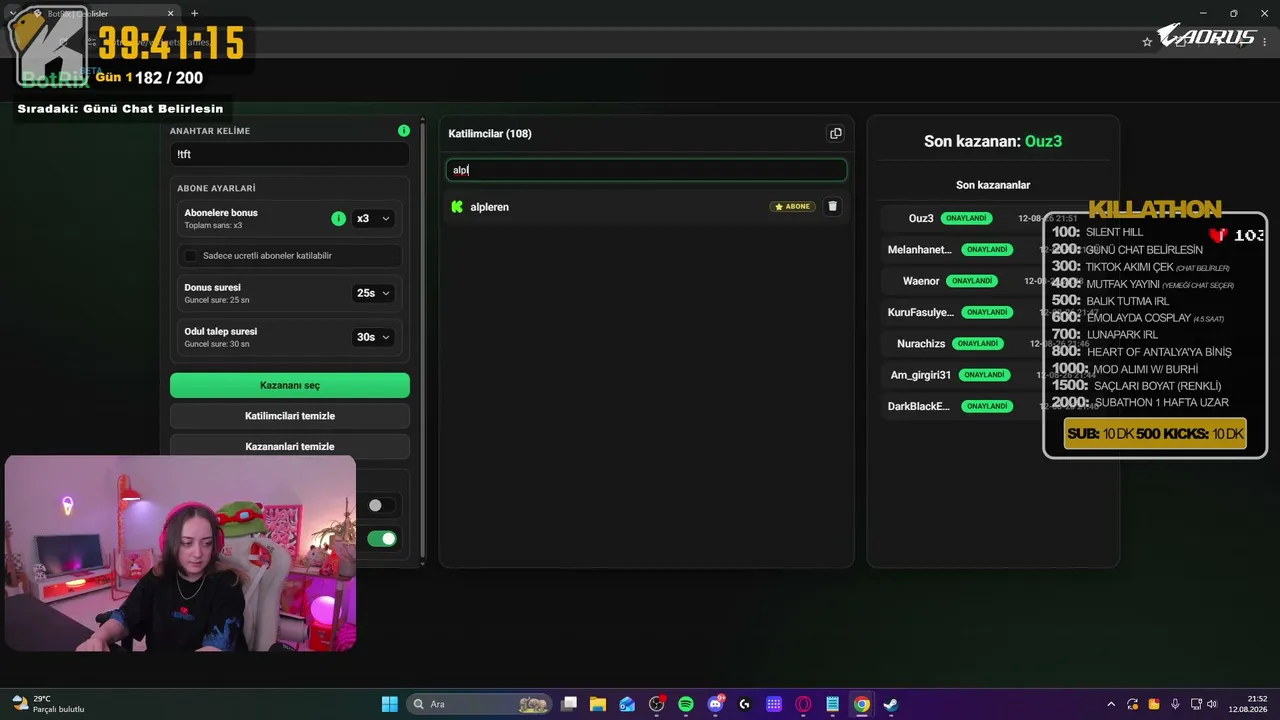Click the participant search field containing alp
The width and height of the screenshot is (1280, 720).
click(x=646, y=170)
